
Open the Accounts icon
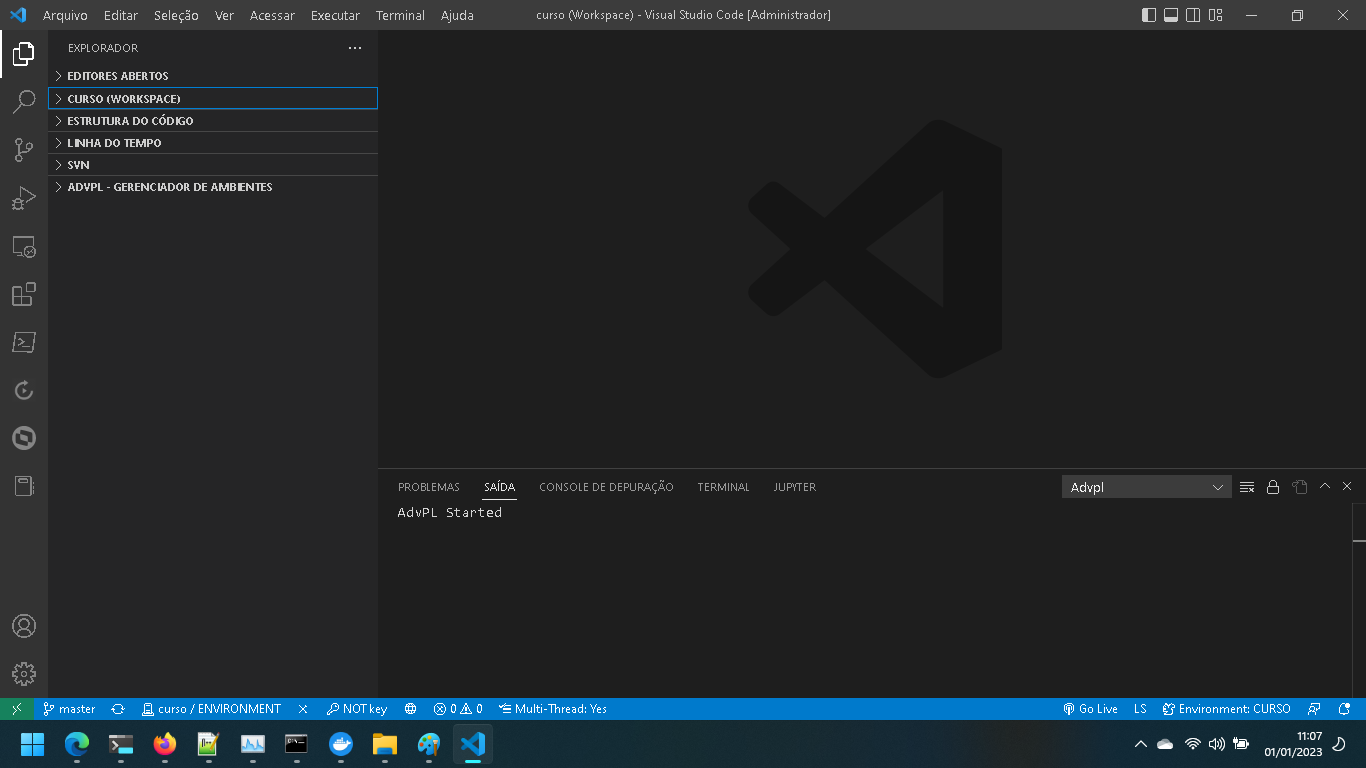click(24, 626)
